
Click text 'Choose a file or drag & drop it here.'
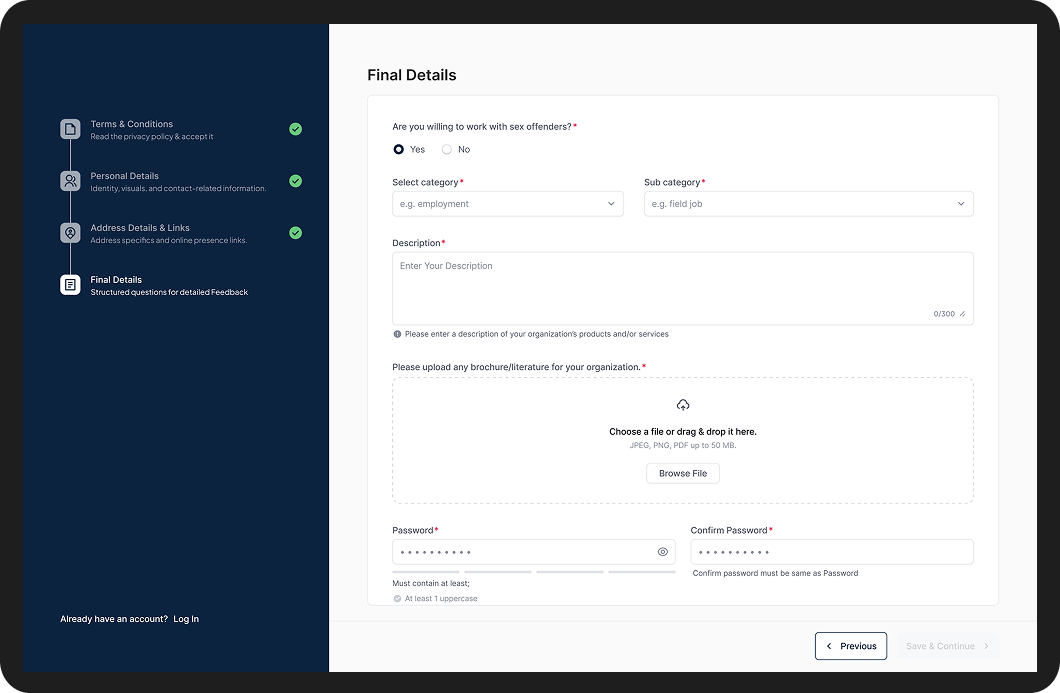tap(683, 431)
